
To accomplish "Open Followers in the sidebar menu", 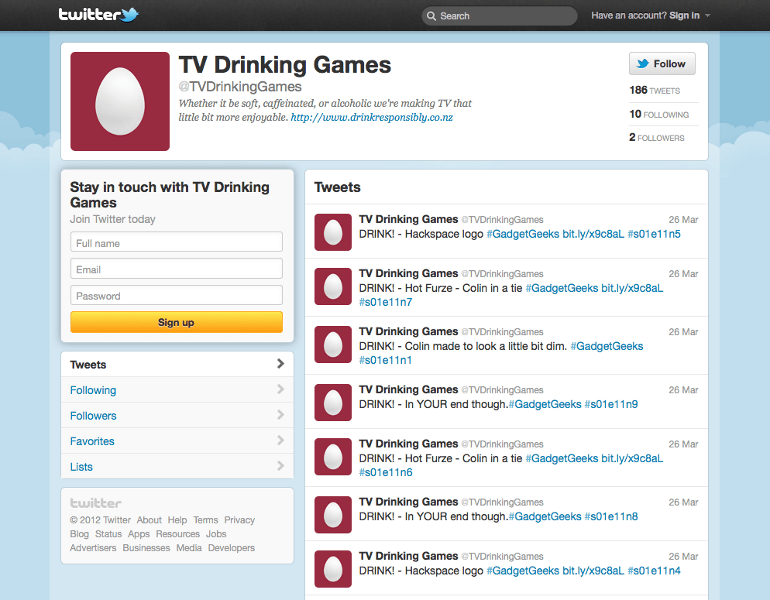I will click(177, 415).
